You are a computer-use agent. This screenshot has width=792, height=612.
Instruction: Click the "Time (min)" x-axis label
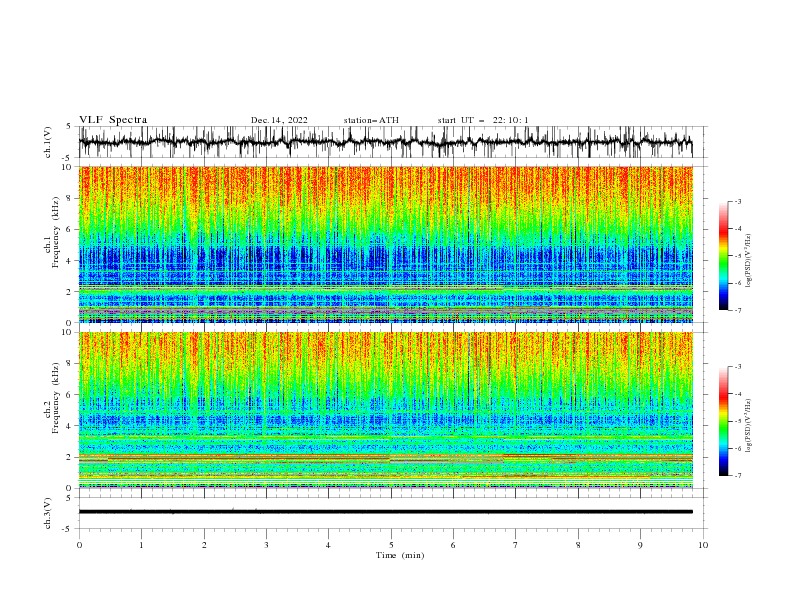point(400,555)
